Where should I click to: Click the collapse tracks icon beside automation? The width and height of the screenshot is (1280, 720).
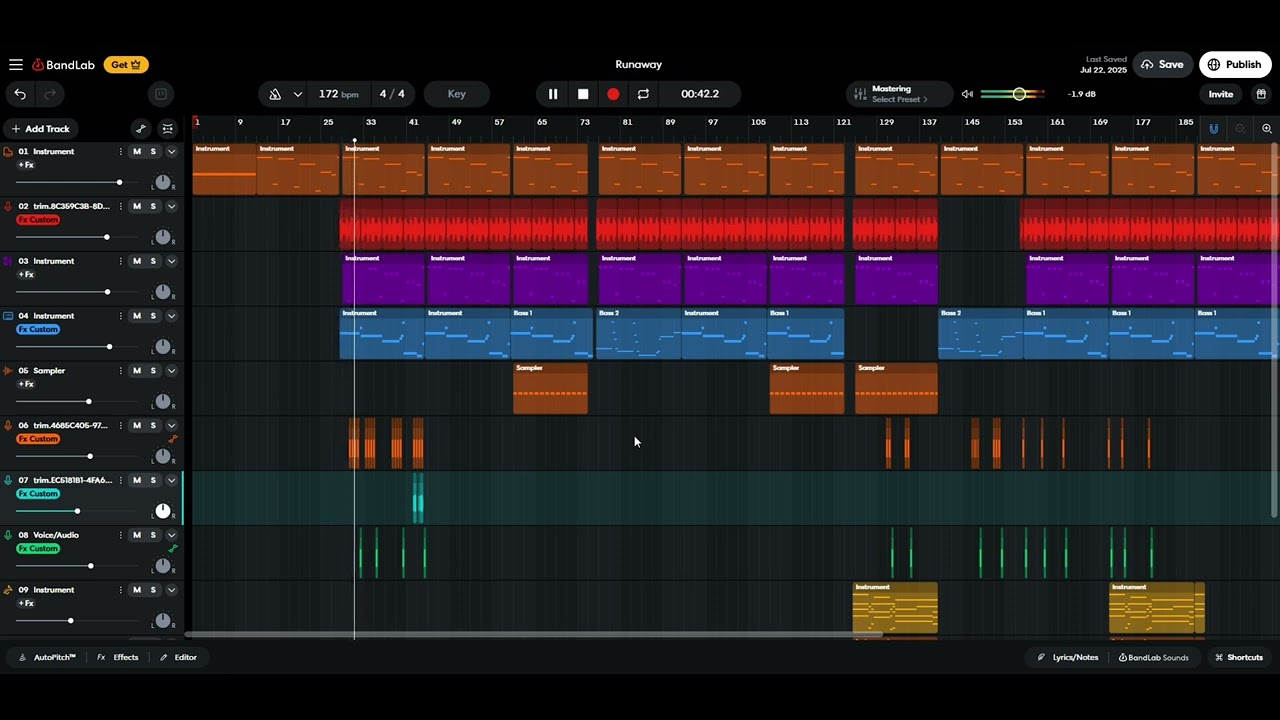[167, 129]
